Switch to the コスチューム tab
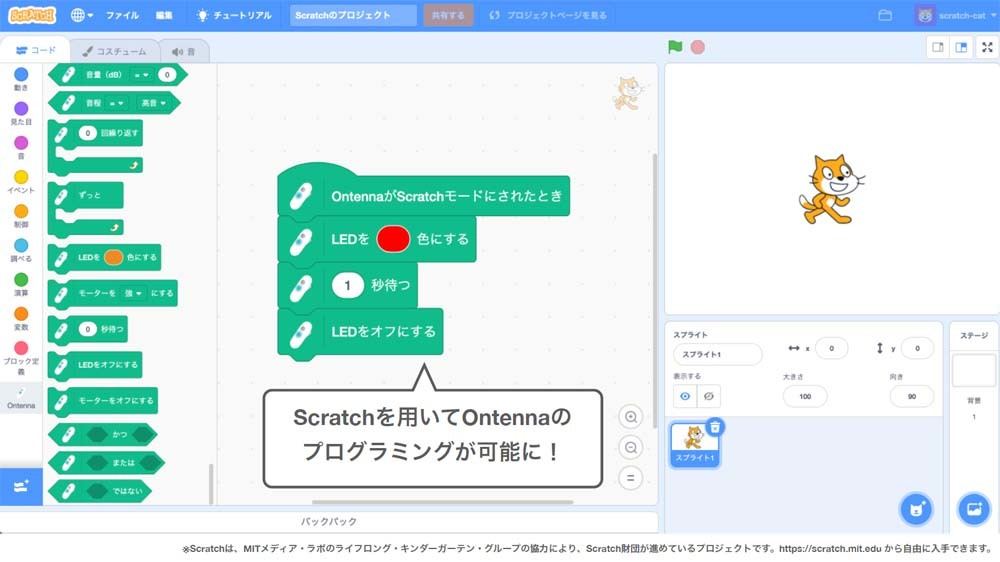The image size is (1000, 562). click(x=114, y=51)
